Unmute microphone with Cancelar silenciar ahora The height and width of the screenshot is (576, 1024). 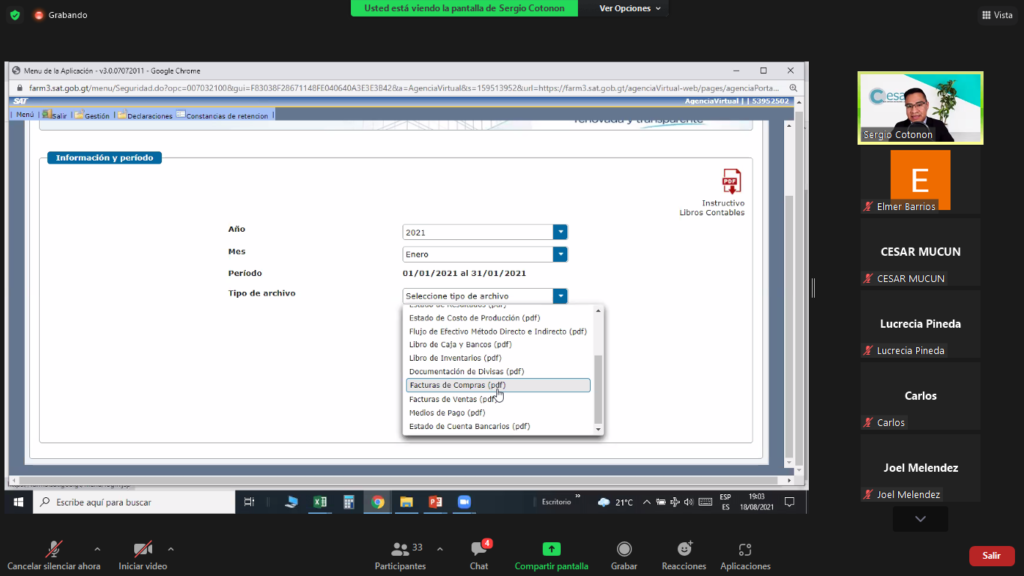(x=54, y=550)
